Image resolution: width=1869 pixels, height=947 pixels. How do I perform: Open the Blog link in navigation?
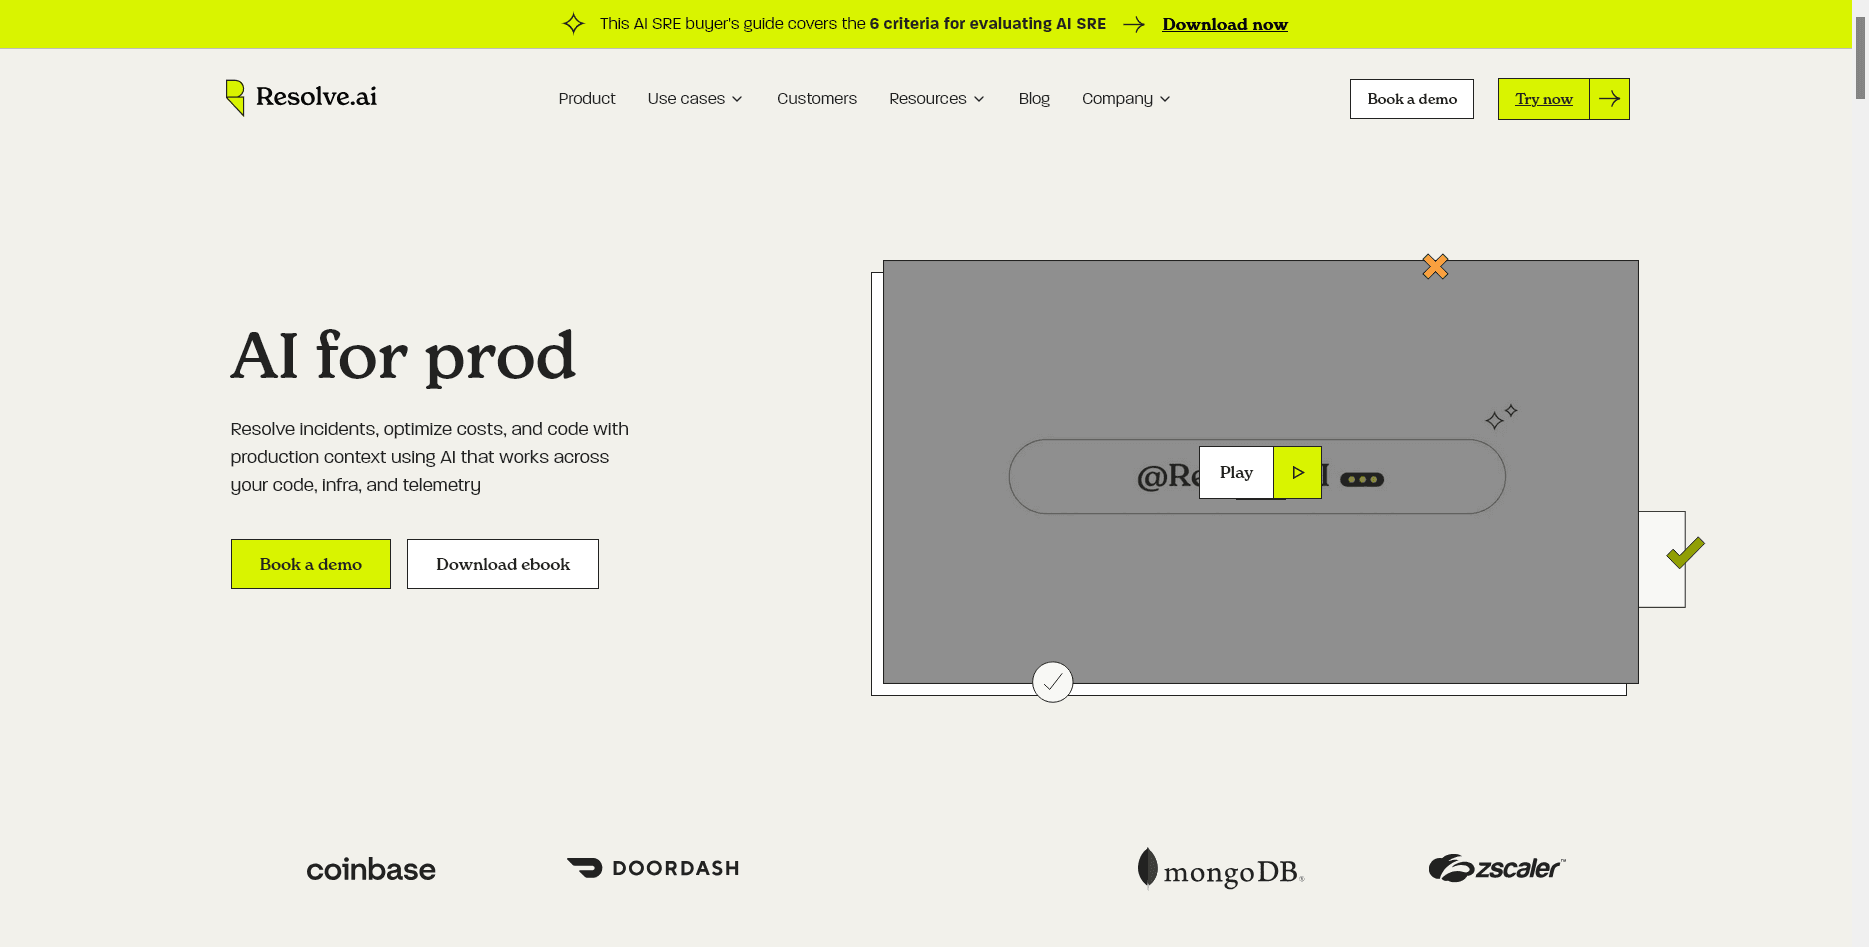[x=1034, y=99]
